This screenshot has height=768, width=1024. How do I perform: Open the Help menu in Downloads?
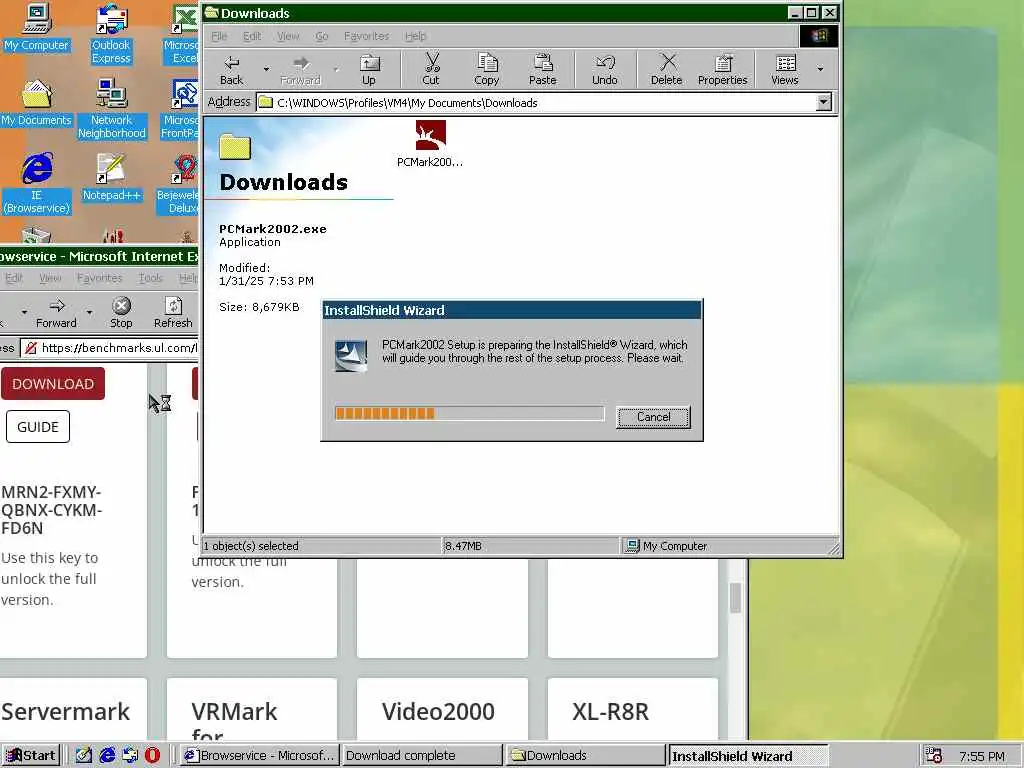click(x=415, y=36)
